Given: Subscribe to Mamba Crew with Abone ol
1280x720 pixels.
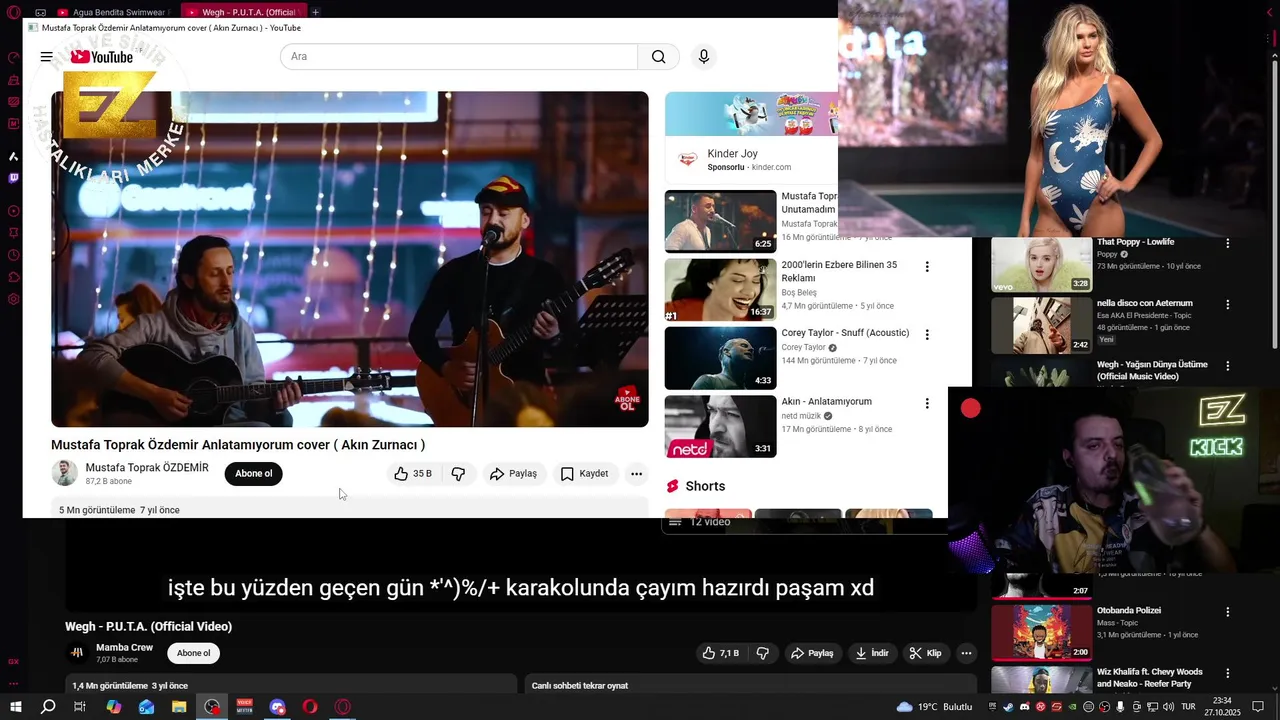Looking at the screenshot, I should (193, 653).
